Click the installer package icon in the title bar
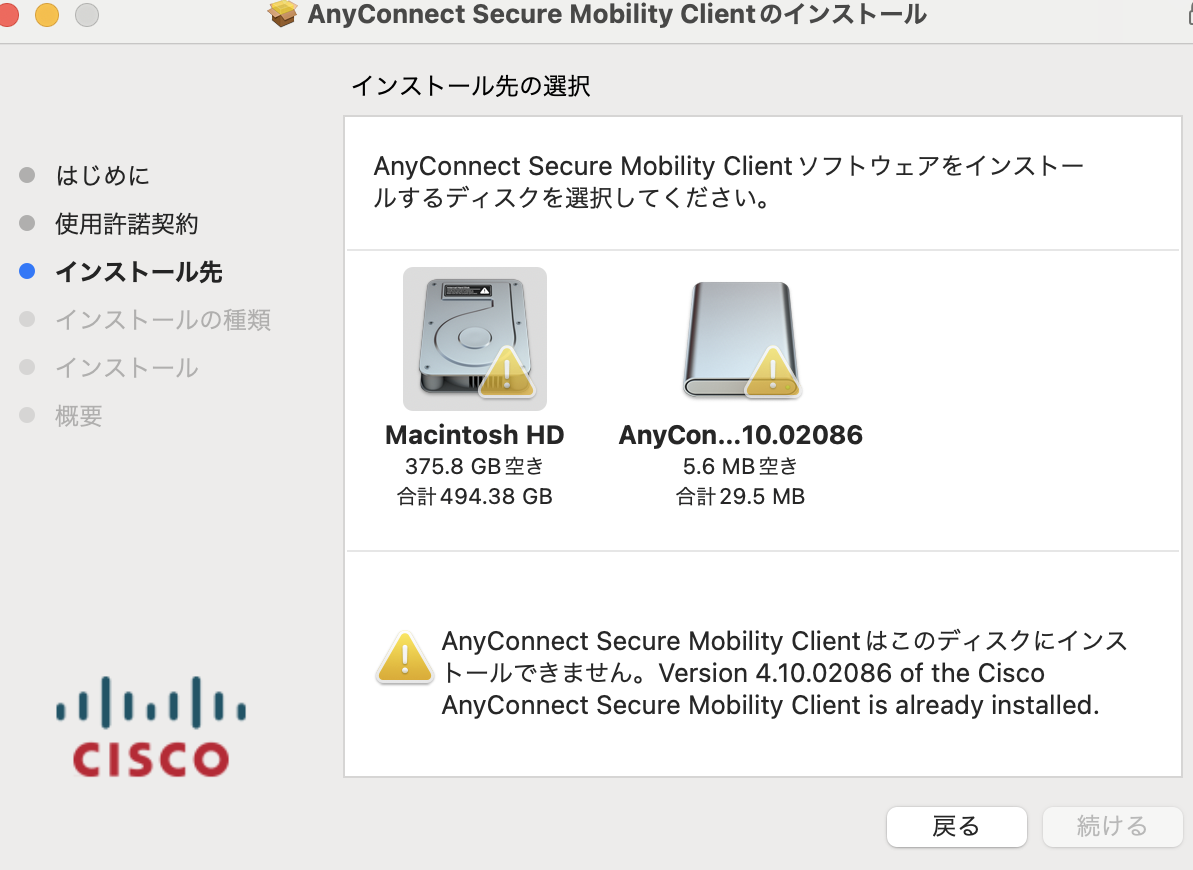 click(x=283, y=15)
